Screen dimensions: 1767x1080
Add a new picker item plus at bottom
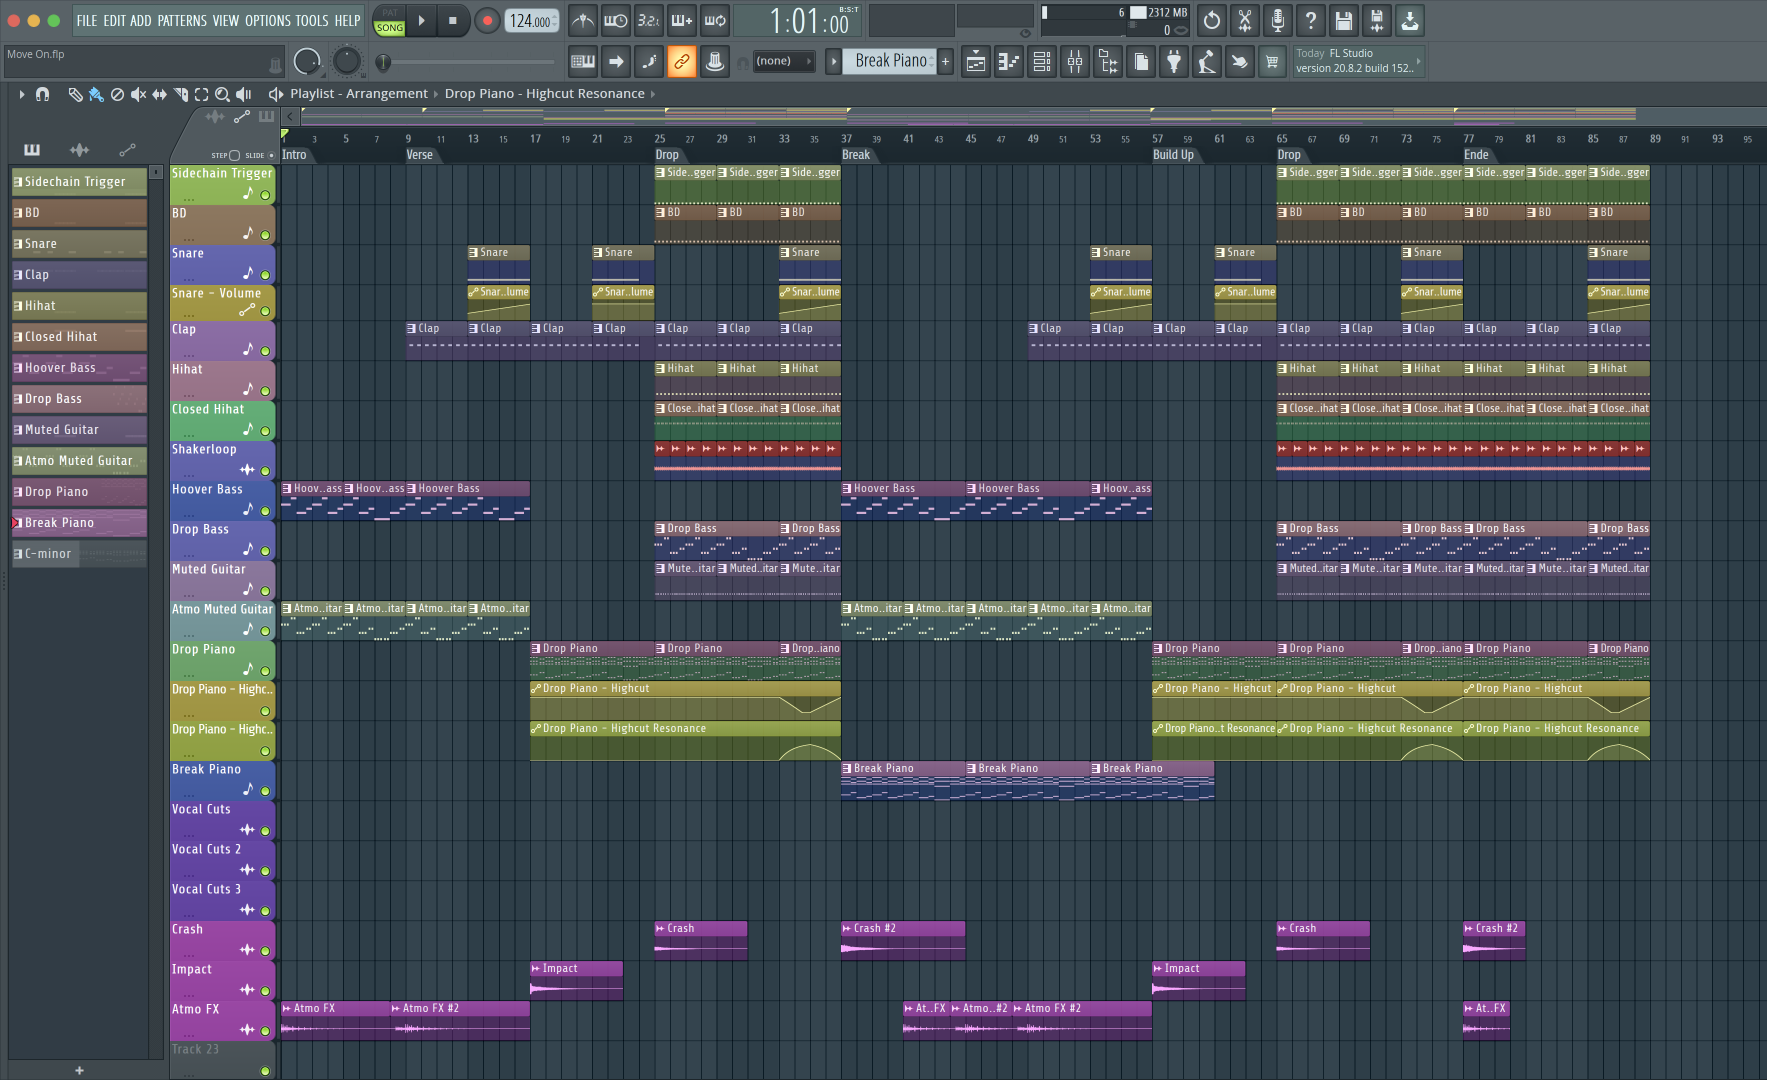(x=79, y=1070)
